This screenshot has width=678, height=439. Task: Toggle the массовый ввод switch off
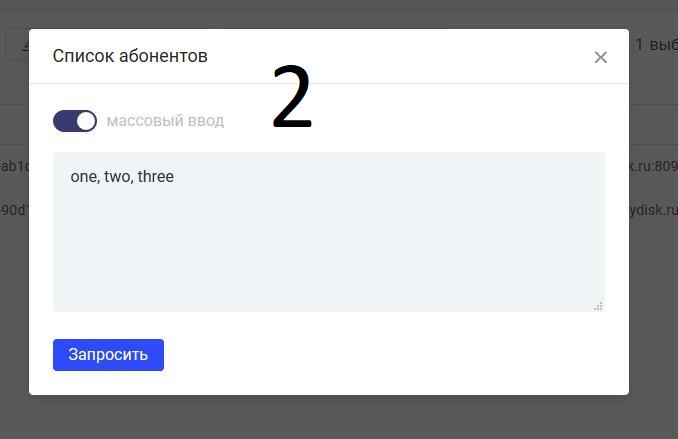(x=75, y=121)
